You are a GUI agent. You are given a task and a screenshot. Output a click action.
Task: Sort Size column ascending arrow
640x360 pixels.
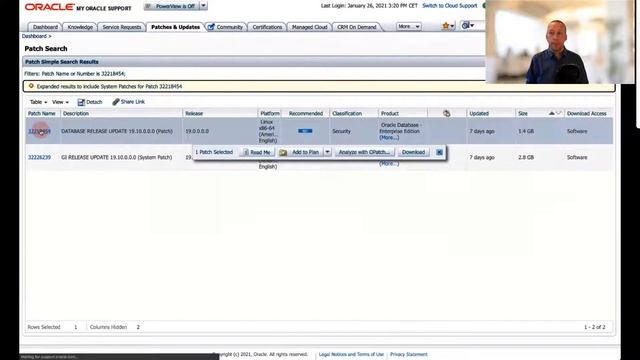point(551,113)
